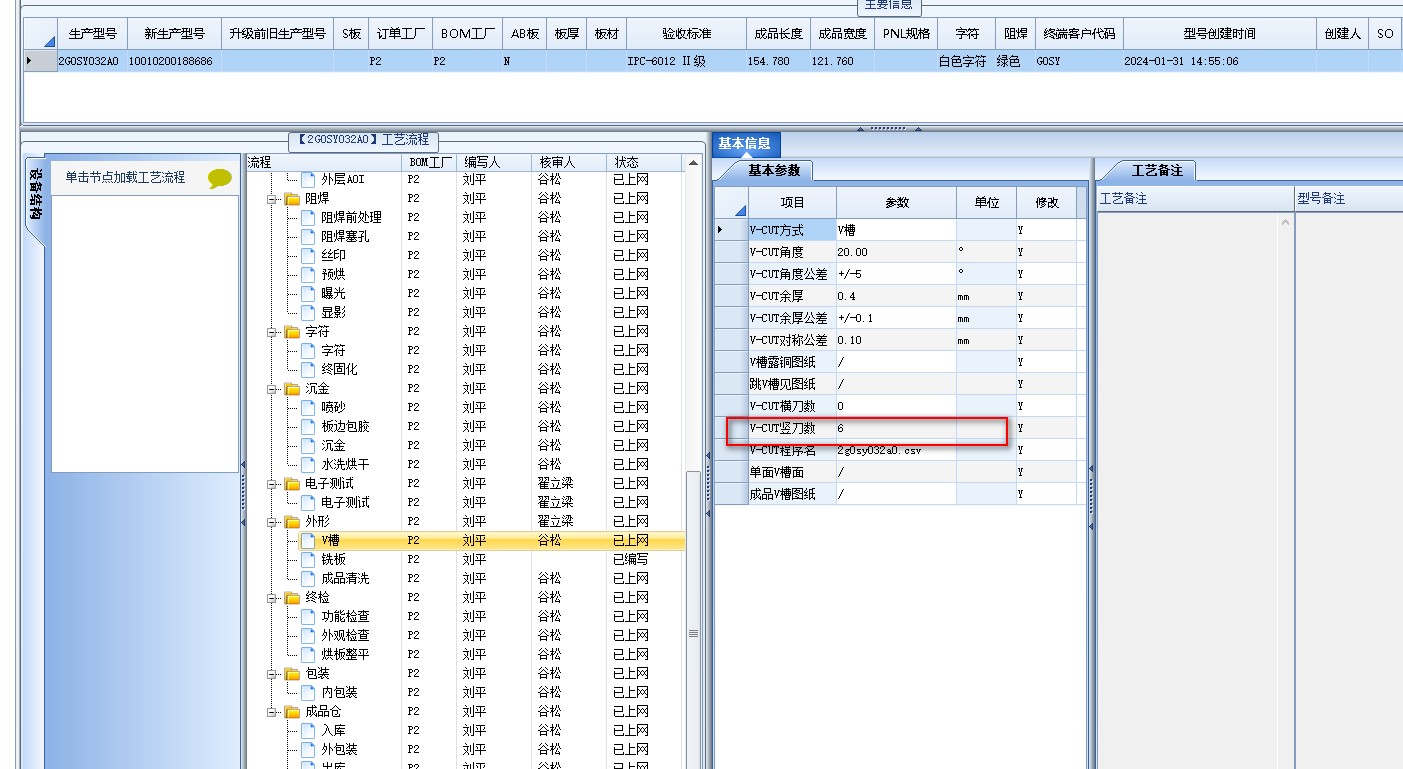Viewport: 1403px width, 769px height.
Task: Click the 成品仓 folder icon
Action: coord(292,711)
